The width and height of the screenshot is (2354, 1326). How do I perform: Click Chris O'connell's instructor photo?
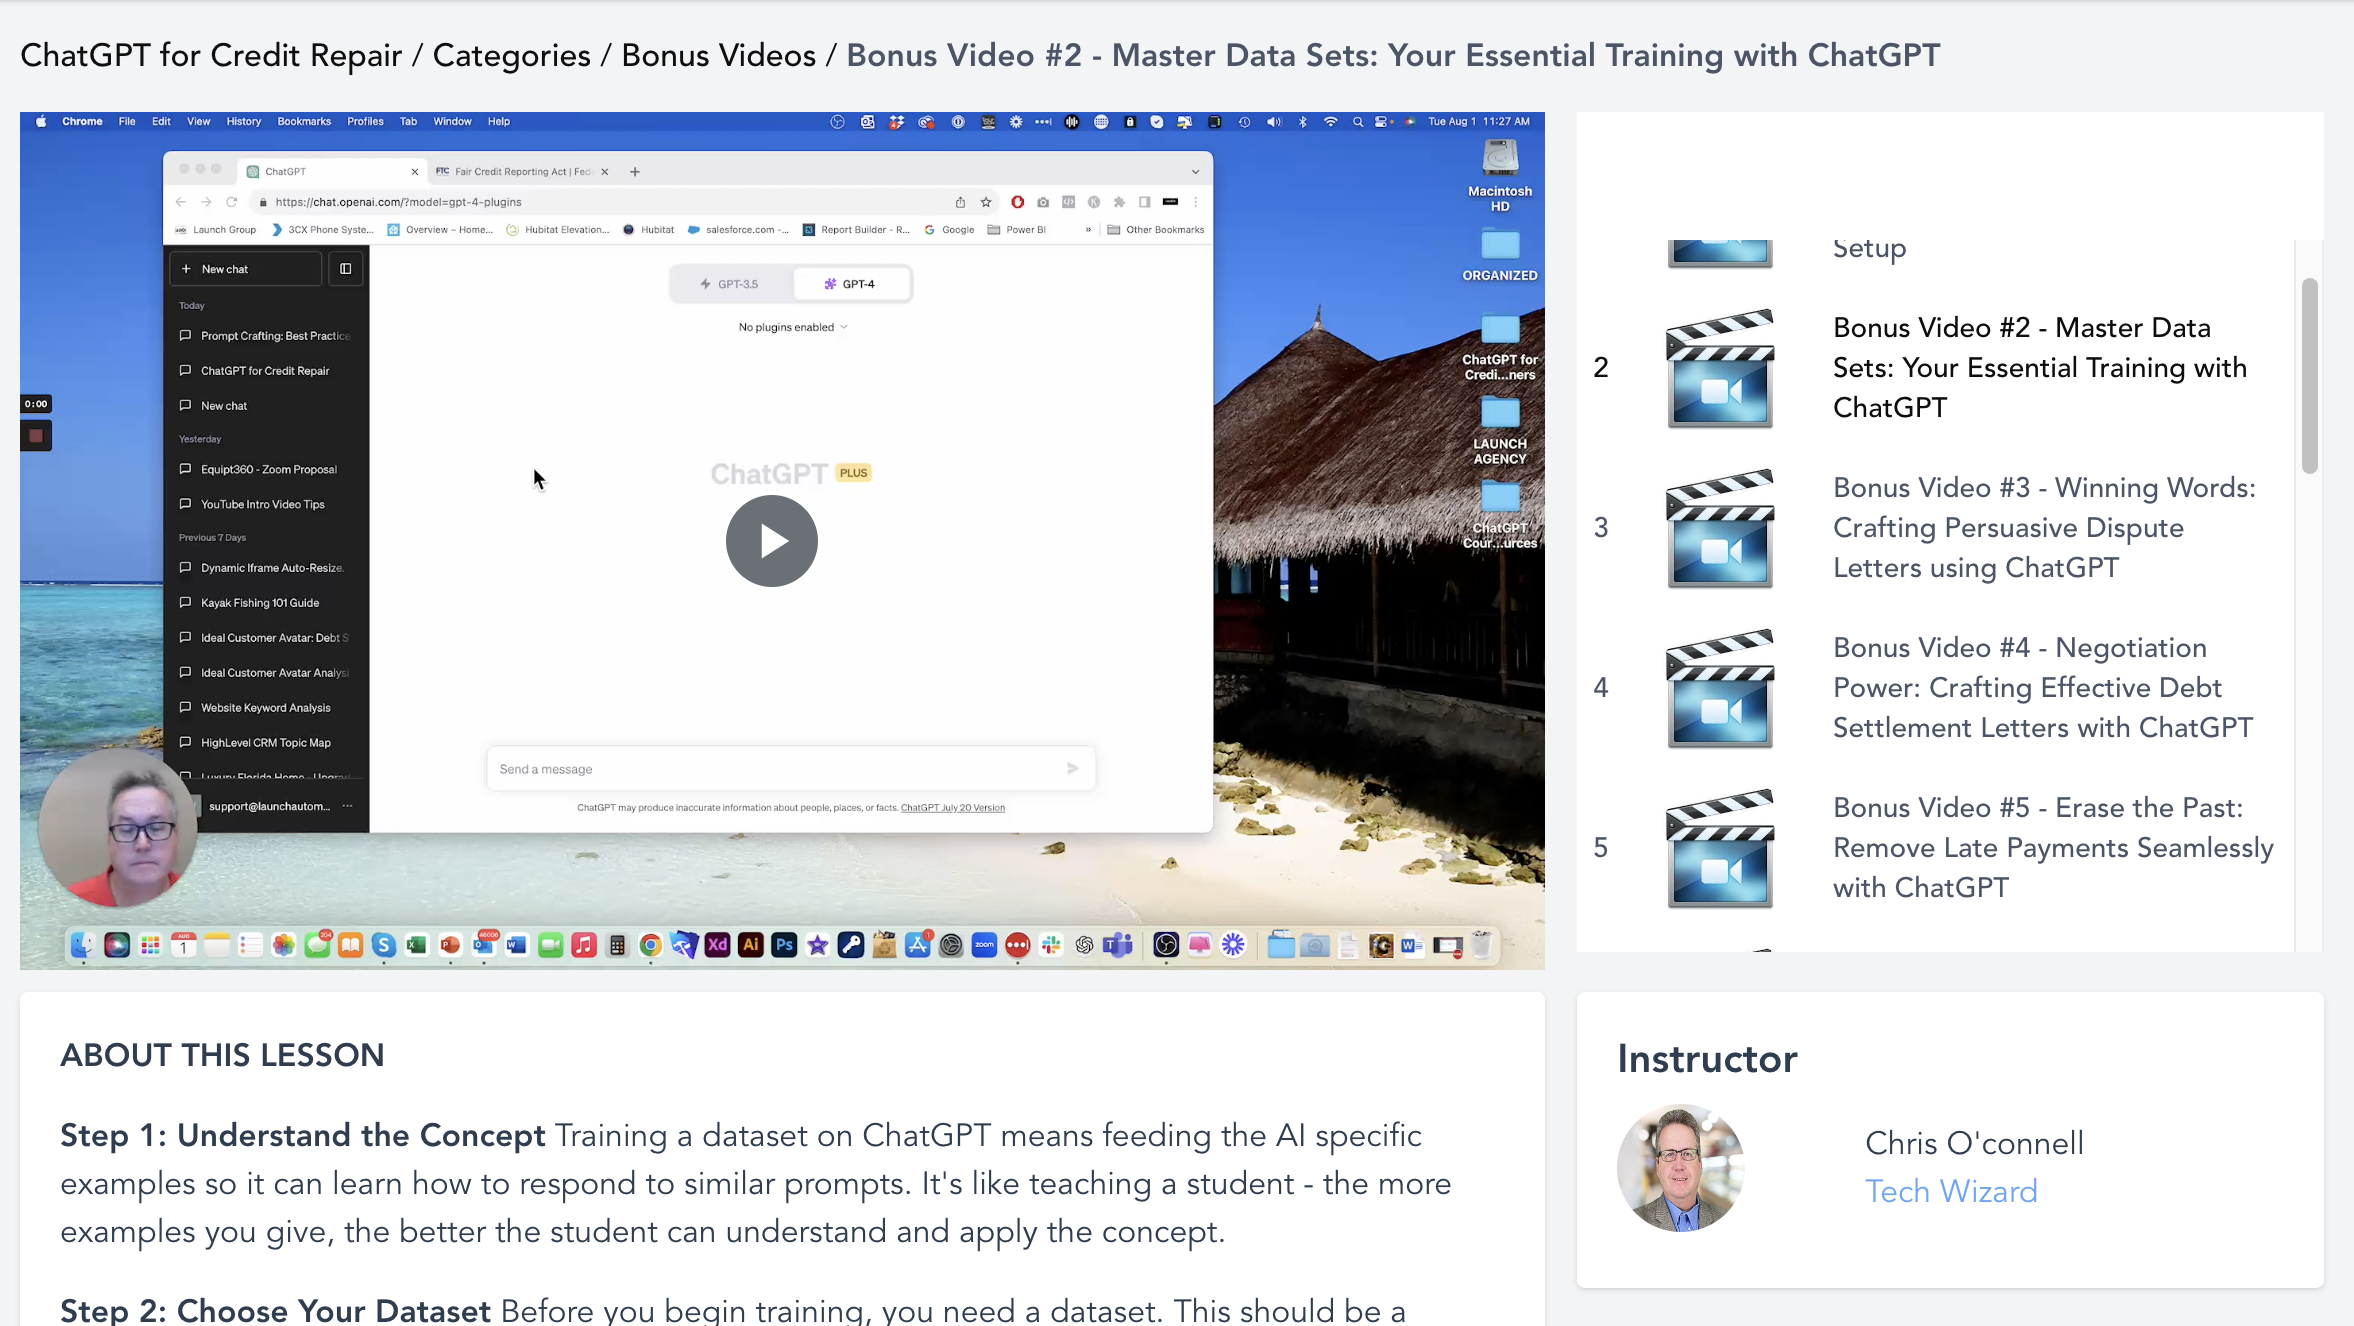coord(1681,1168)
